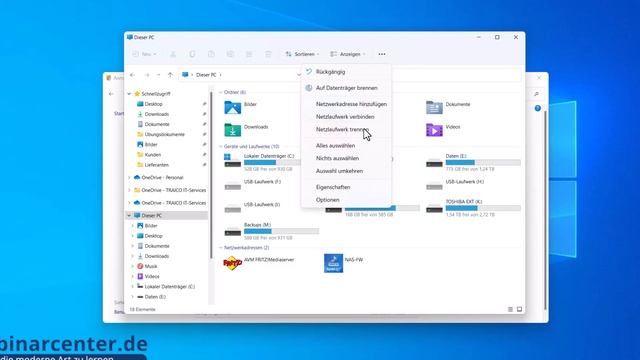The image size is (640, 360).
Task: Collapse the Ordner (6) group
Action: coord(220,92)
